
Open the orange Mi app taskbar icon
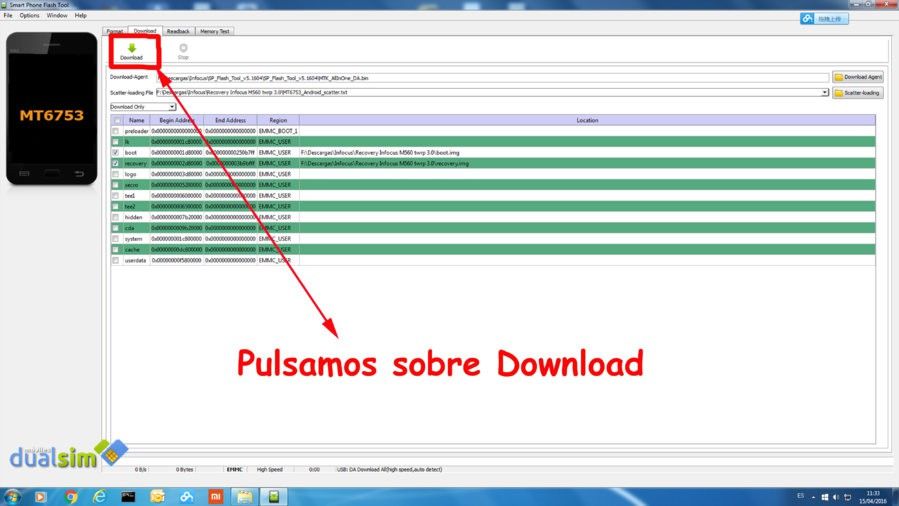pyautogui.click(x=216, y=497)
